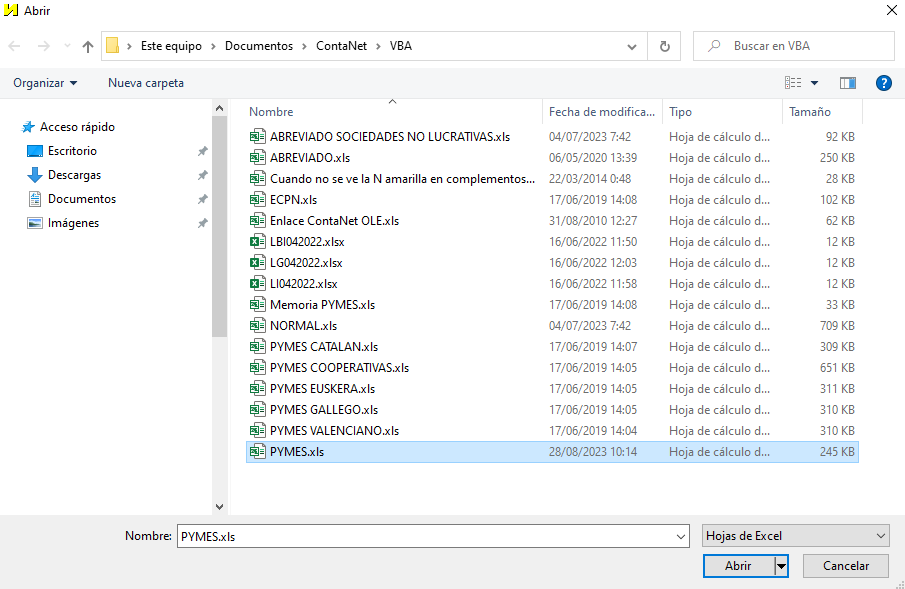The width and height of the screenshot is (905, 589).
Task: Sort files by Nombre column
Action: (x=271, y=112)
